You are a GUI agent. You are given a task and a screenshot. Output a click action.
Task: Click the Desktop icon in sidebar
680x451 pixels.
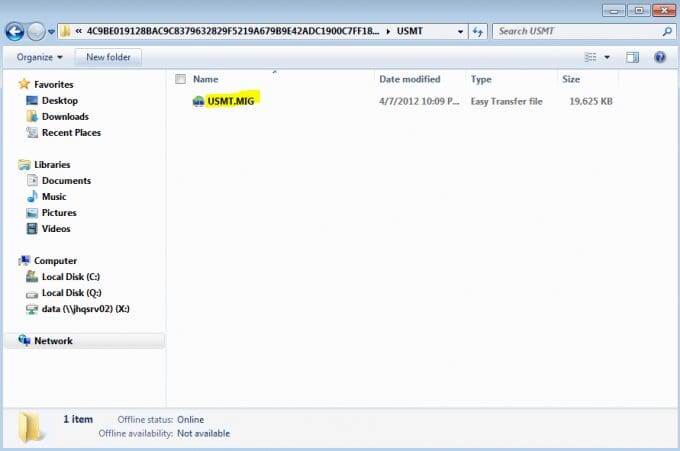pos(32,101)
